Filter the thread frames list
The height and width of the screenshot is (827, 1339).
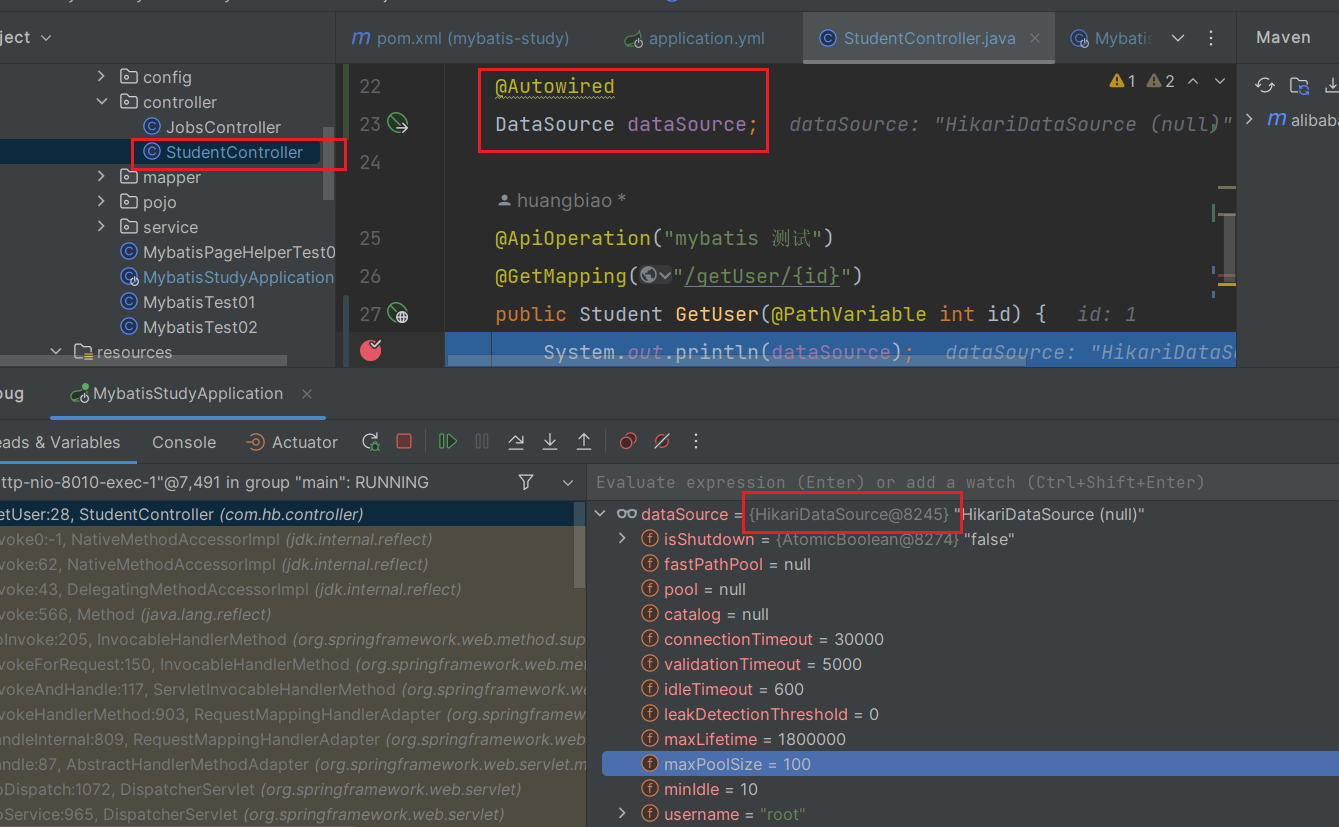[526, 482]
